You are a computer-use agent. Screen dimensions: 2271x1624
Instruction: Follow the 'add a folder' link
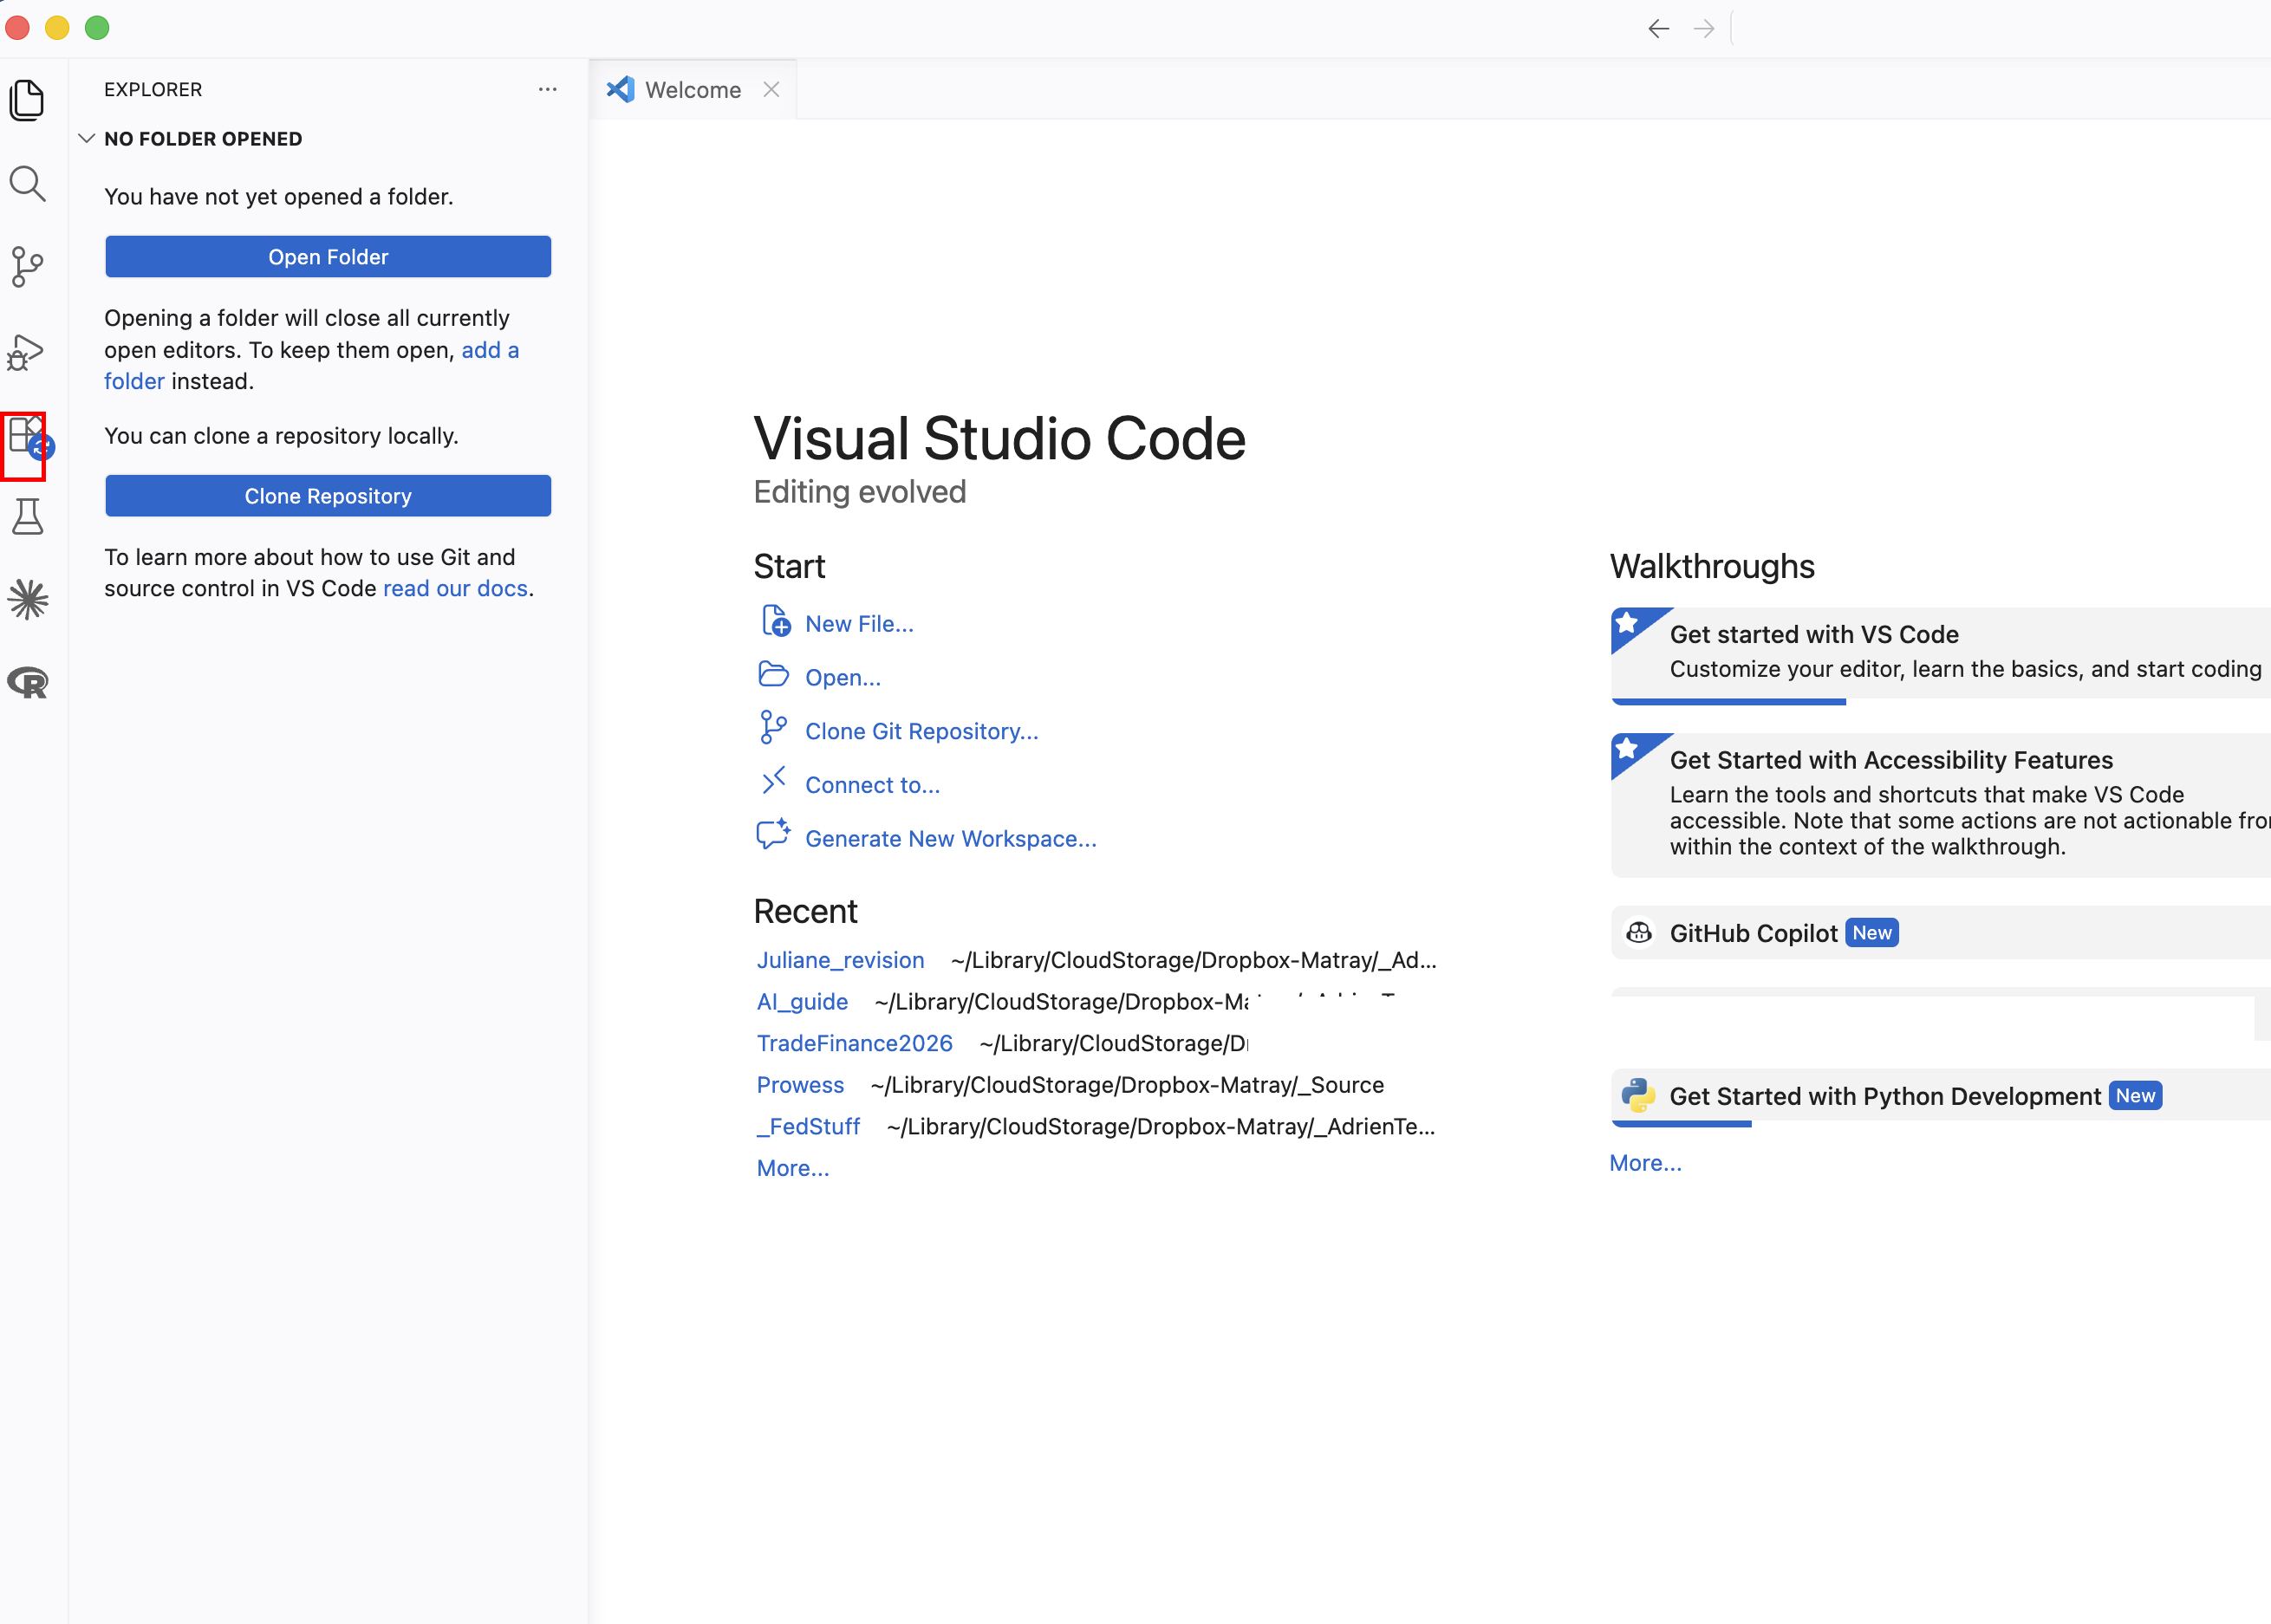490,350
